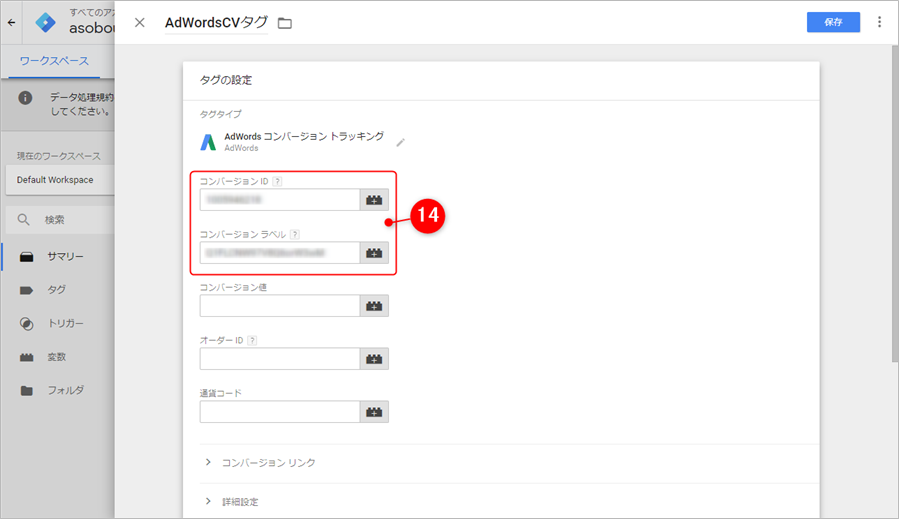Click the タグの設定 section heading
Viewport: 899px width, 519px height.
[225, 80]
